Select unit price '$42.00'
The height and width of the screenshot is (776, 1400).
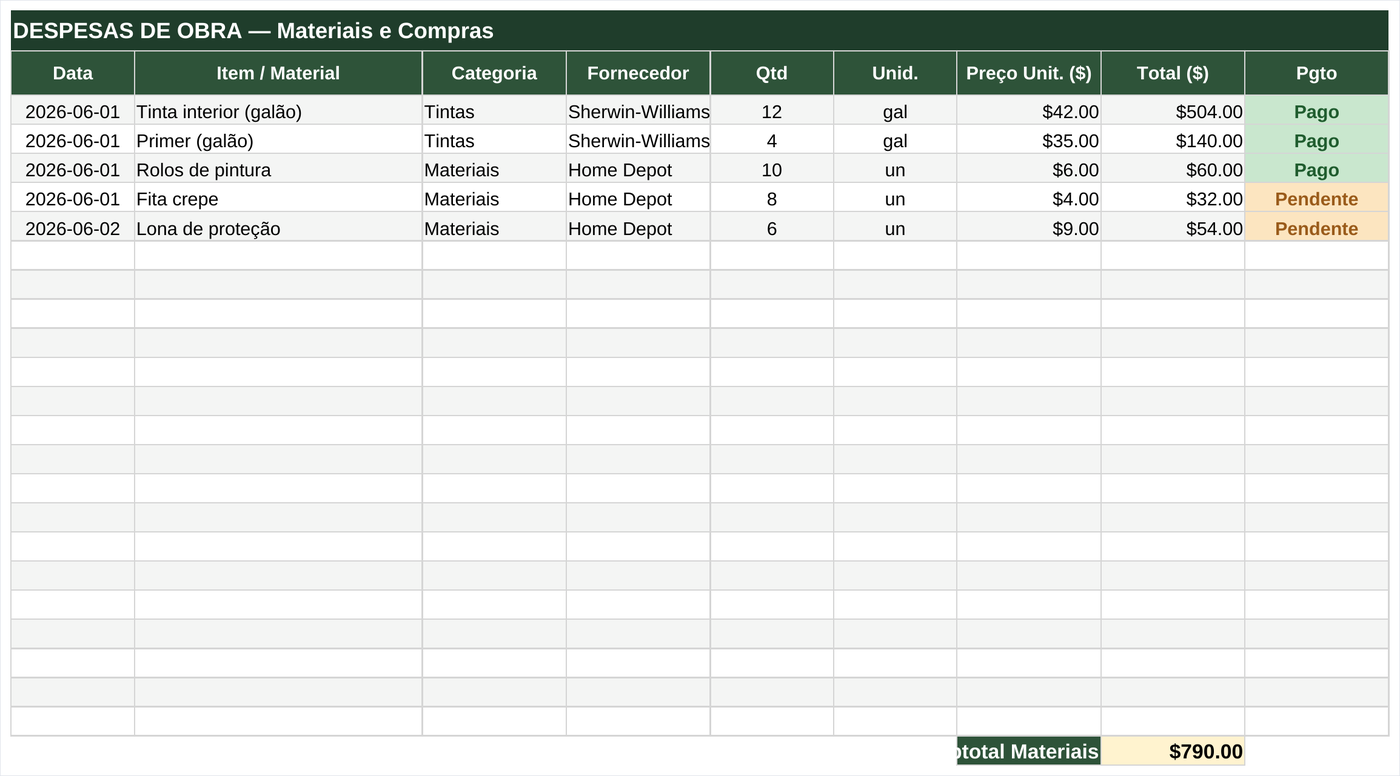(x=1029, y=111)
